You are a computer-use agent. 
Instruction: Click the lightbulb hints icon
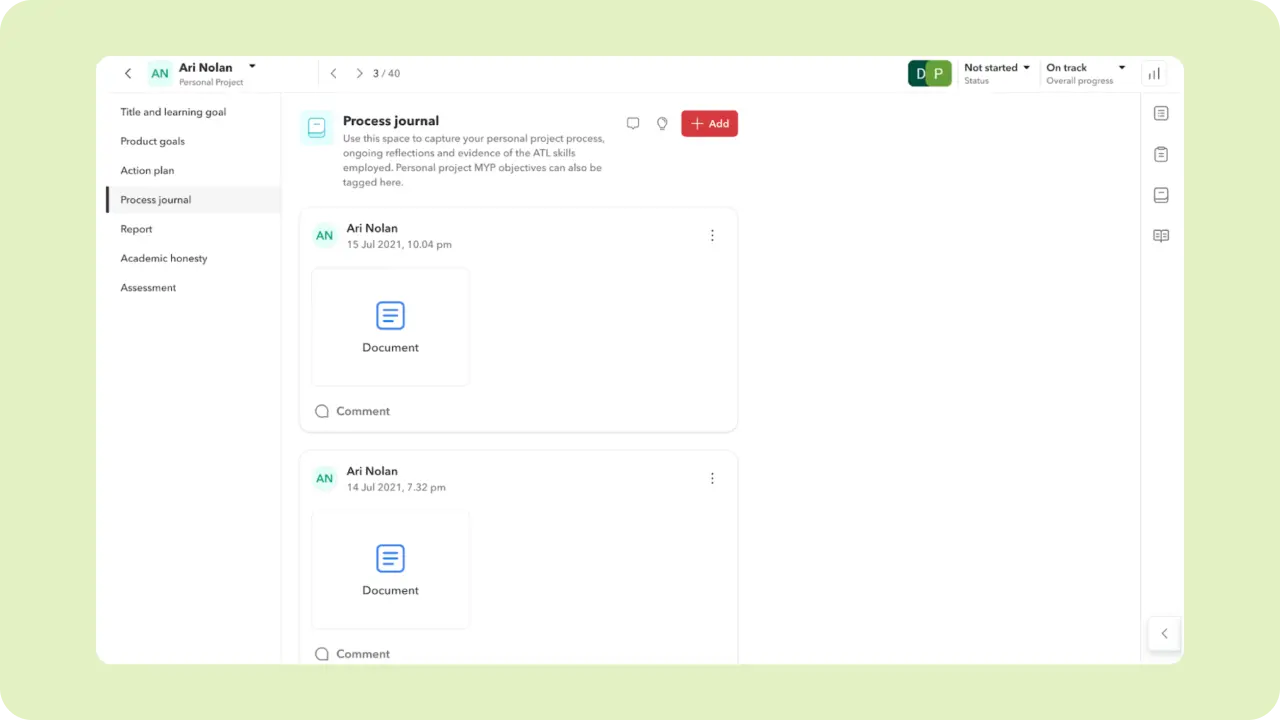tap(662, 124)
